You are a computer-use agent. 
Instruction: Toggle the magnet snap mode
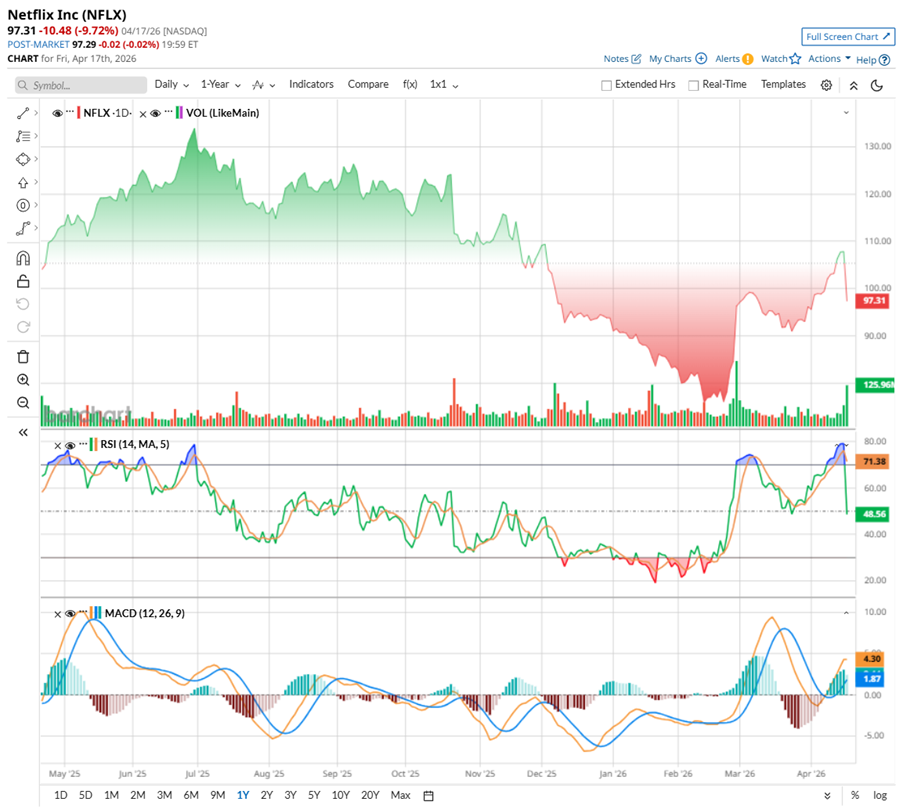coord(23,258)
